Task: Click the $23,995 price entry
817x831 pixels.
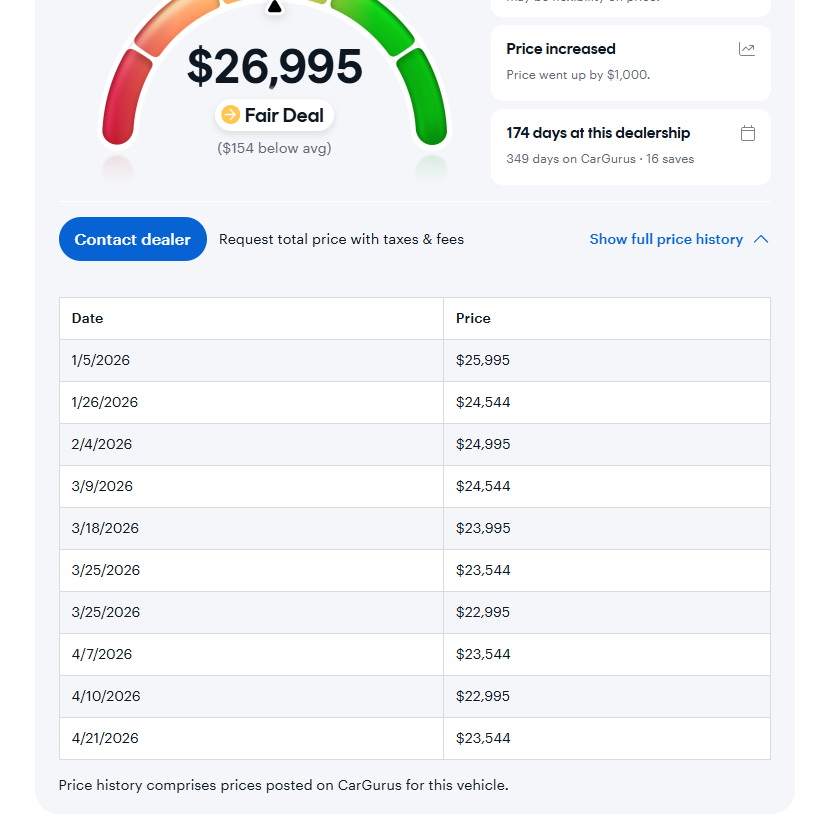Action: (x=483, y=528)
